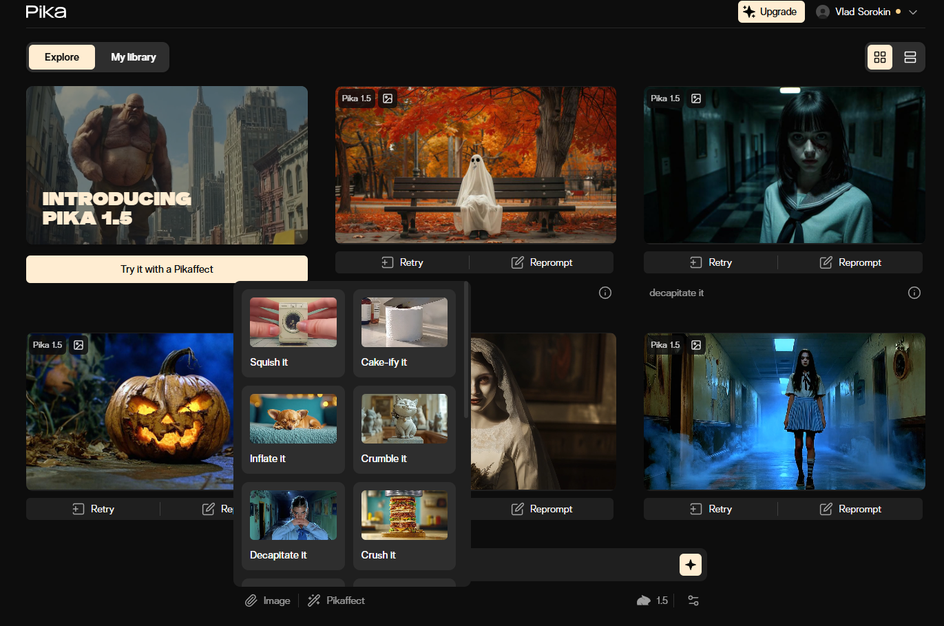This screenshot has width=944, height=626.
Task: Open the girl in dark hallway close-up video
Action: point(784,165)
